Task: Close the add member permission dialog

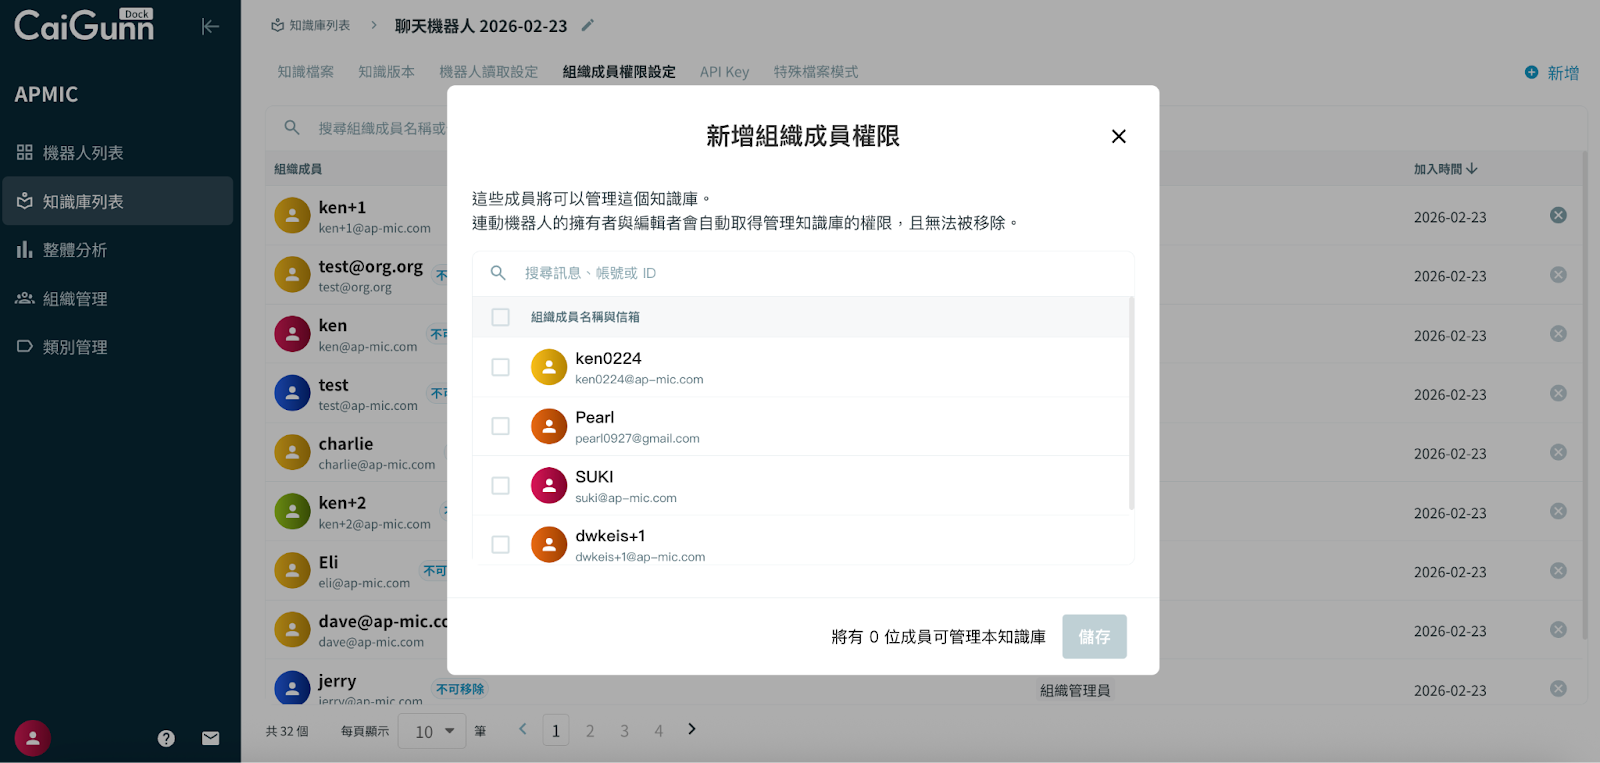Action: 1118,136
